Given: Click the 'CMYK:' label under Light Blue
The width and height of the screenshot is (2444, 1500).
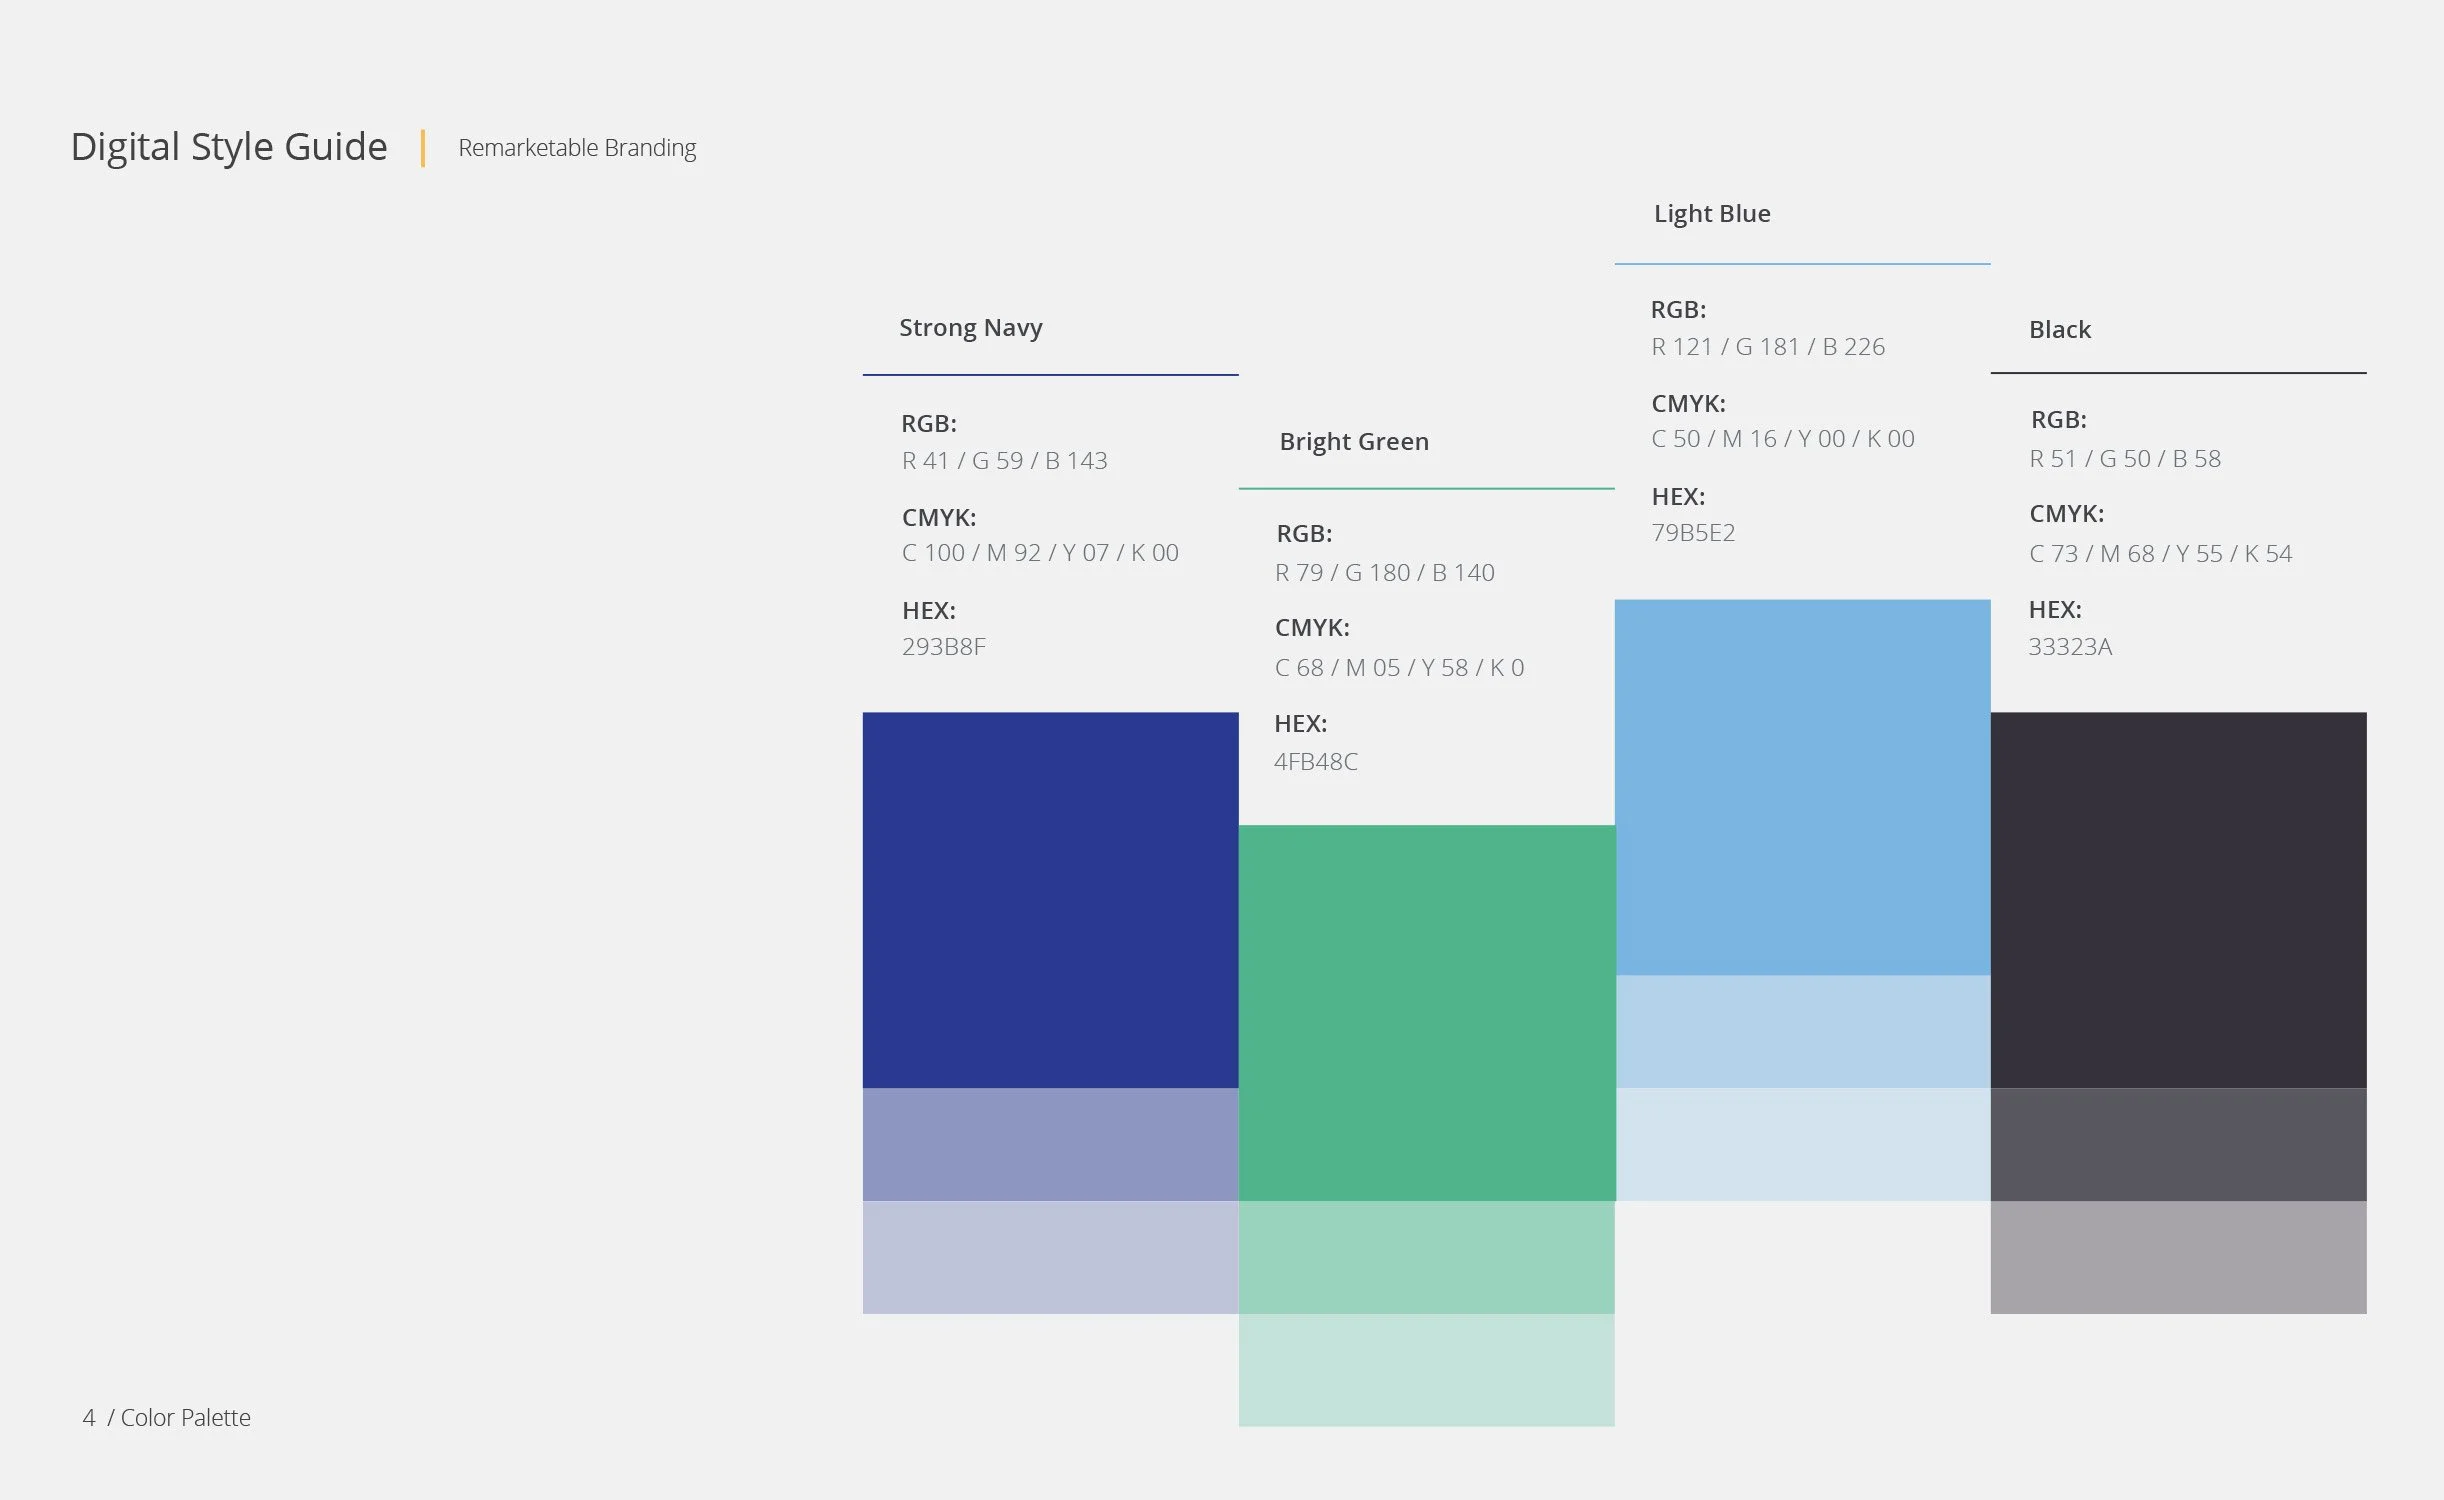Looking at the screenshot, I should [1688, 404].
